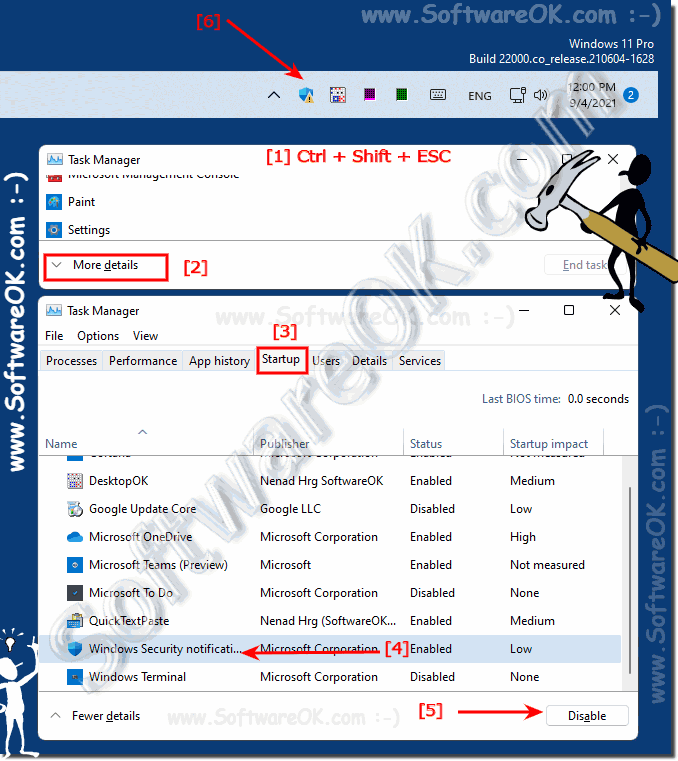Open the File menu
This screenshot has height=761, width=678.
pyautogui.click(x=54, y=336)
